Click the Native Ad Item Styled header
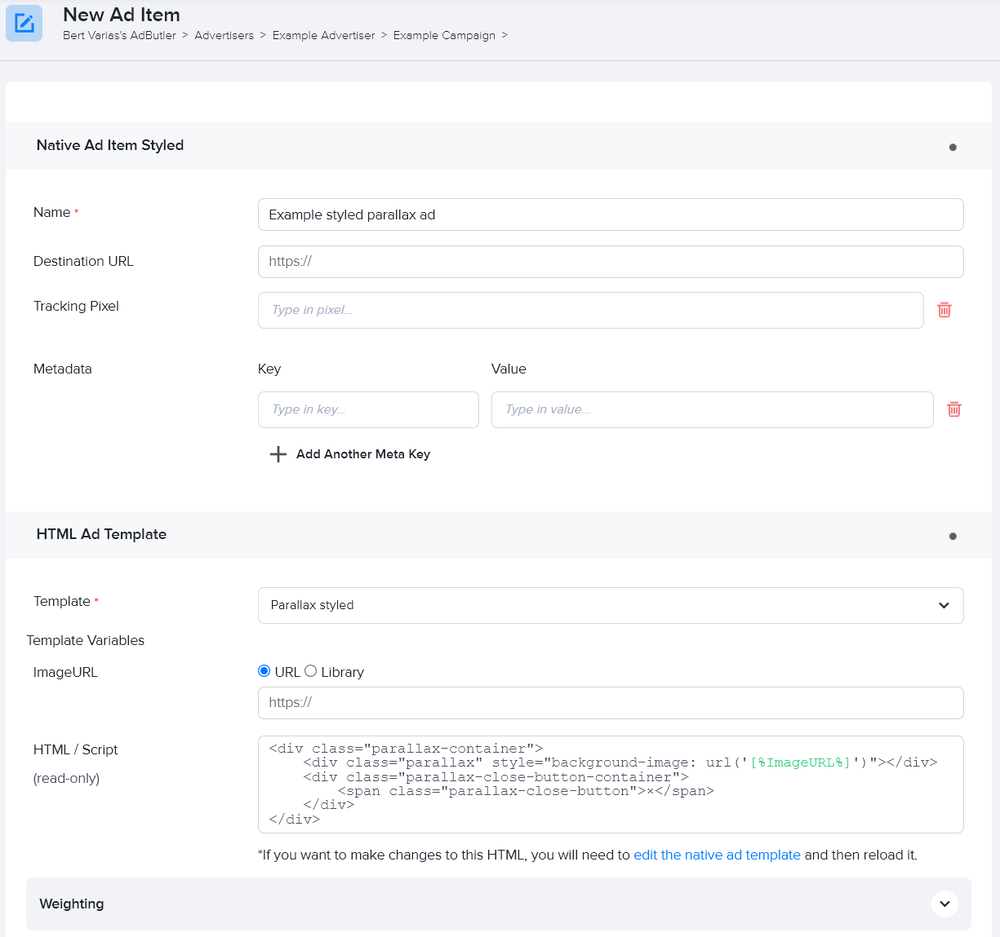Viewport: 1000px width, 937px height. click(x=110, y=145)
